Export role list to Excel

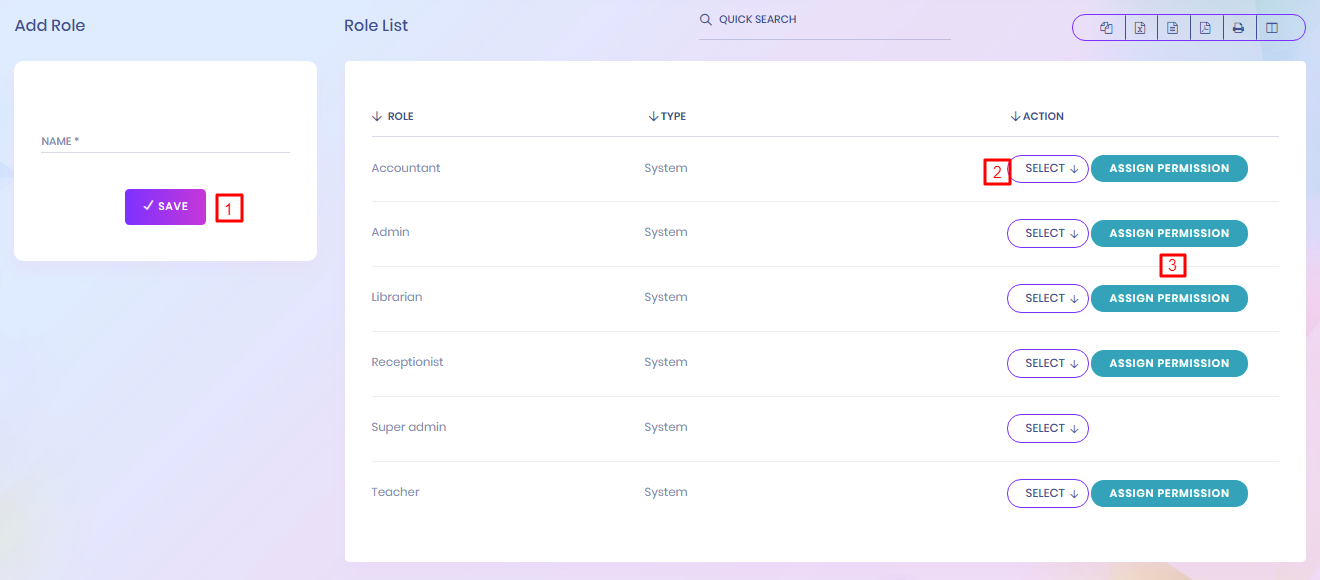[1139, 28]
